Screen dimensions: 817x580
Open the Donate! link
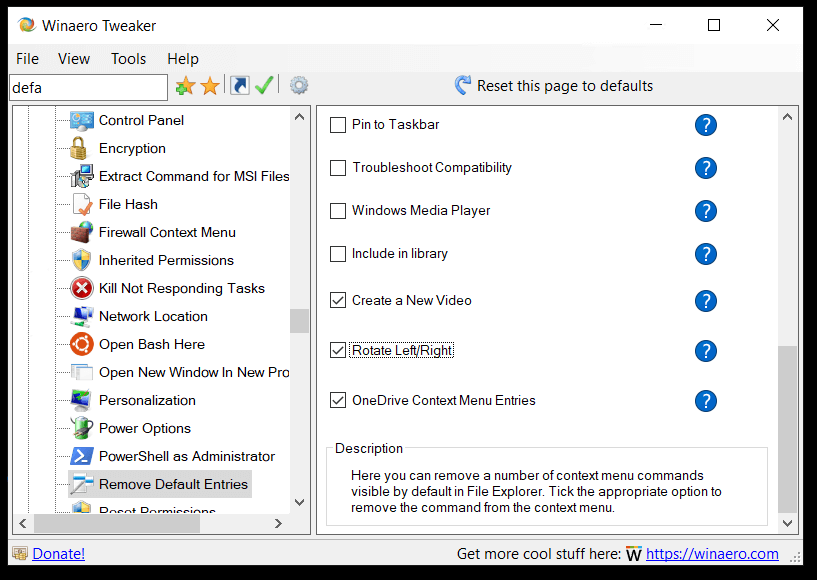[58, 554]
